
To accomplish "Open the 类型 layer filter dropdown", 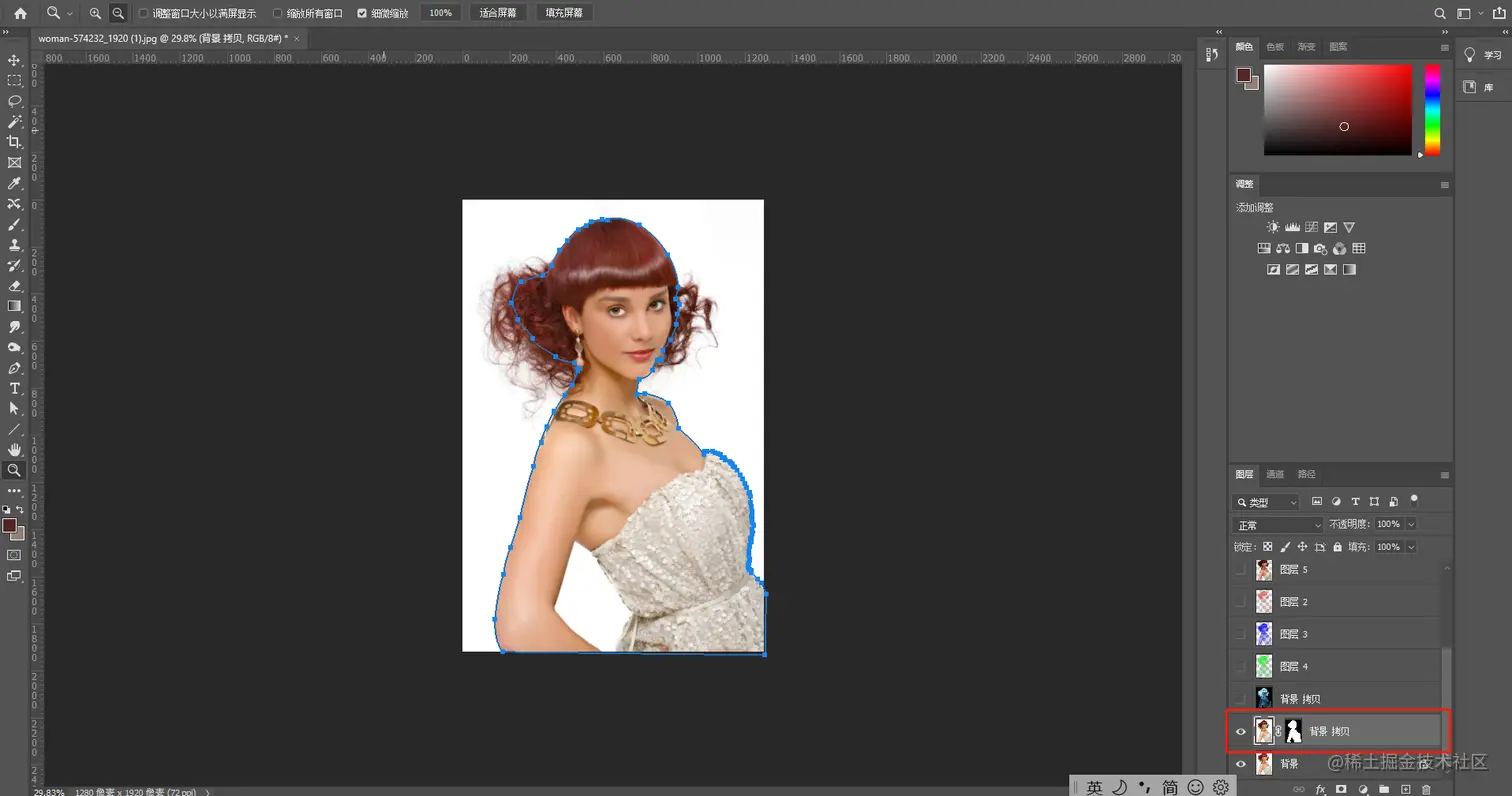I will click(x=1266, y=502).
